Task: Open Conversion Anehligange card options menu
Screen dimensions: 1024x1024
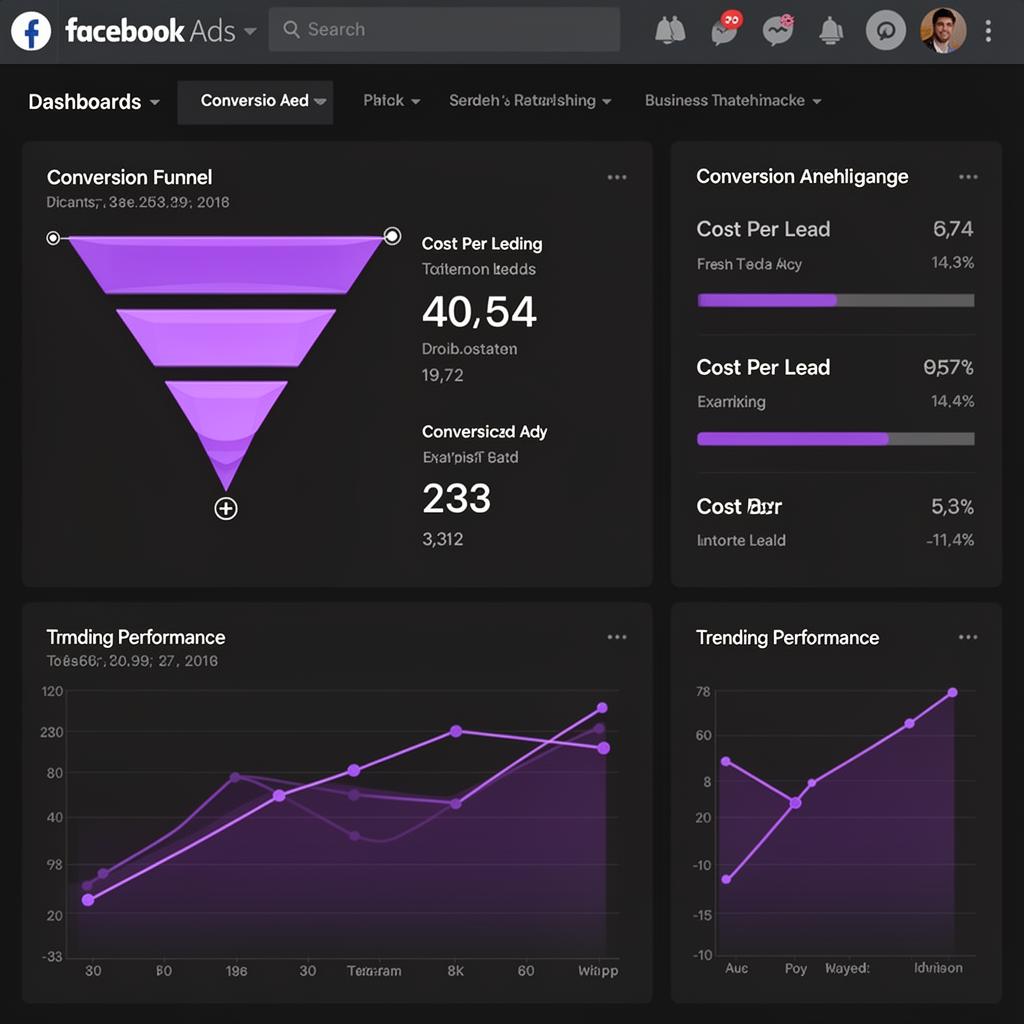Action: [x=968, y=177]
